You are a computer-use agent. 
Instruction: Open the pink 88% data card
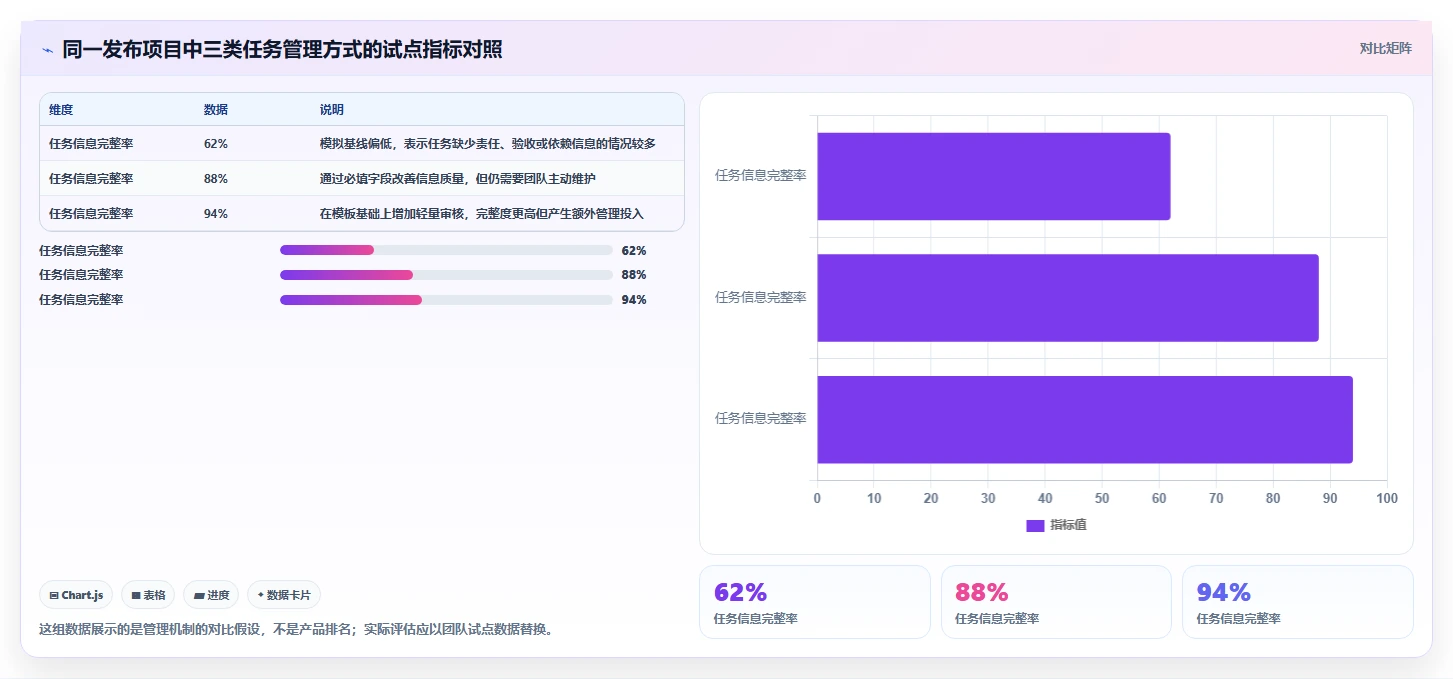tap(1056, 602)
